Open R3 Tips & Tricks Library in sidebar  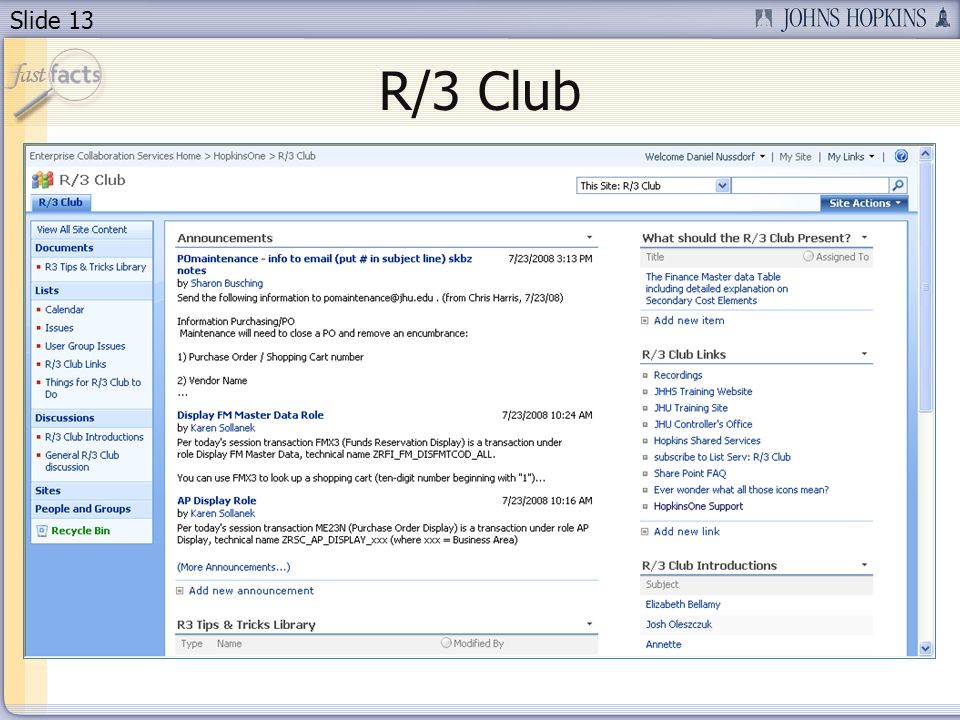[96, 267]
